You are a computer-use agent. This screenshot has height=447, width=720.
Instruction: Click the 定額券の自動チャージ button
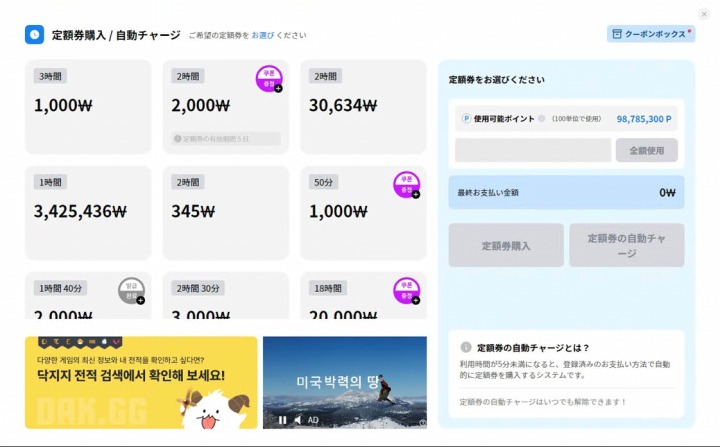pyautogui.click(x=626, y=245)
